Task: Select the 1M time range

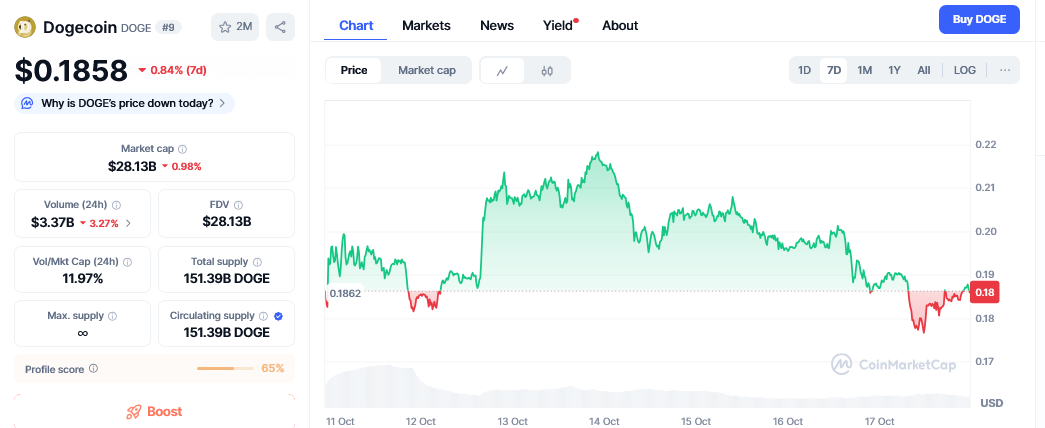Action: 865,70
